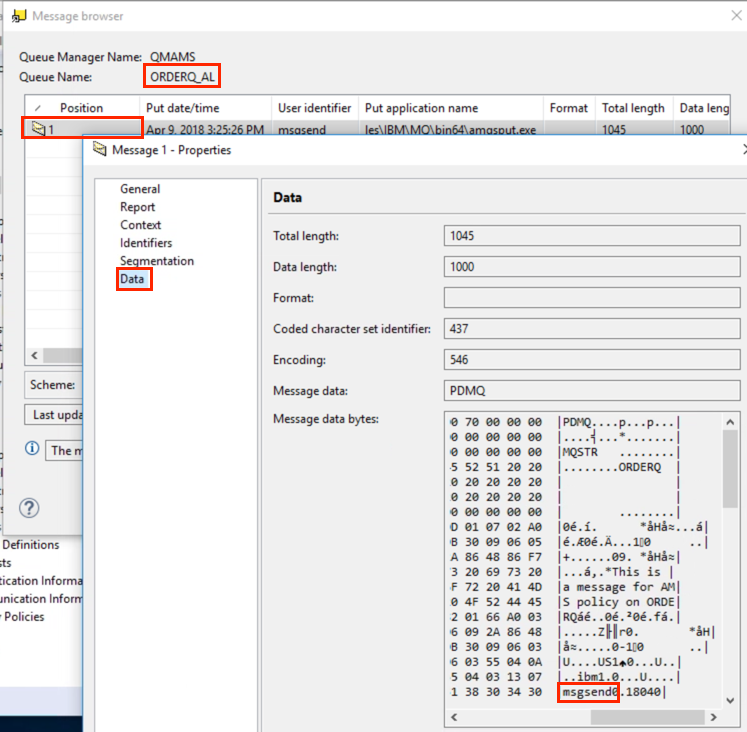747x732 pixels.
Task: Click the Apr 9, 2018 put date cell
Action: pyautogui.click(x=205, y=129)
